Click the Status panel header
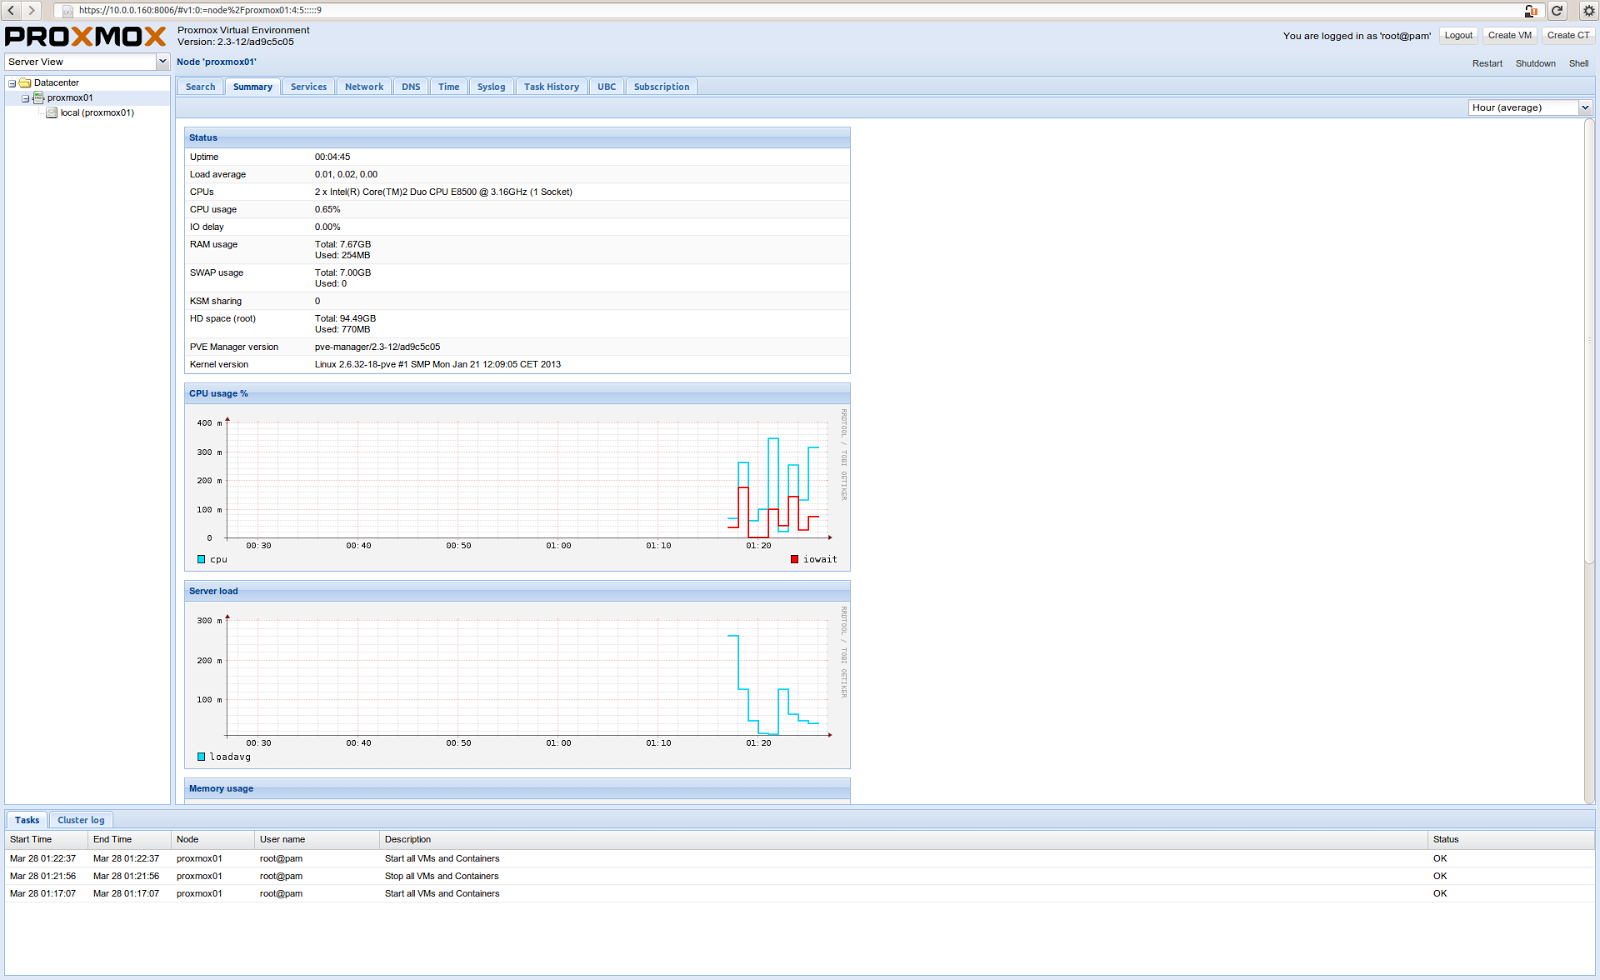The height and width of the screenshot is (980, 1600). coord(517,138)
